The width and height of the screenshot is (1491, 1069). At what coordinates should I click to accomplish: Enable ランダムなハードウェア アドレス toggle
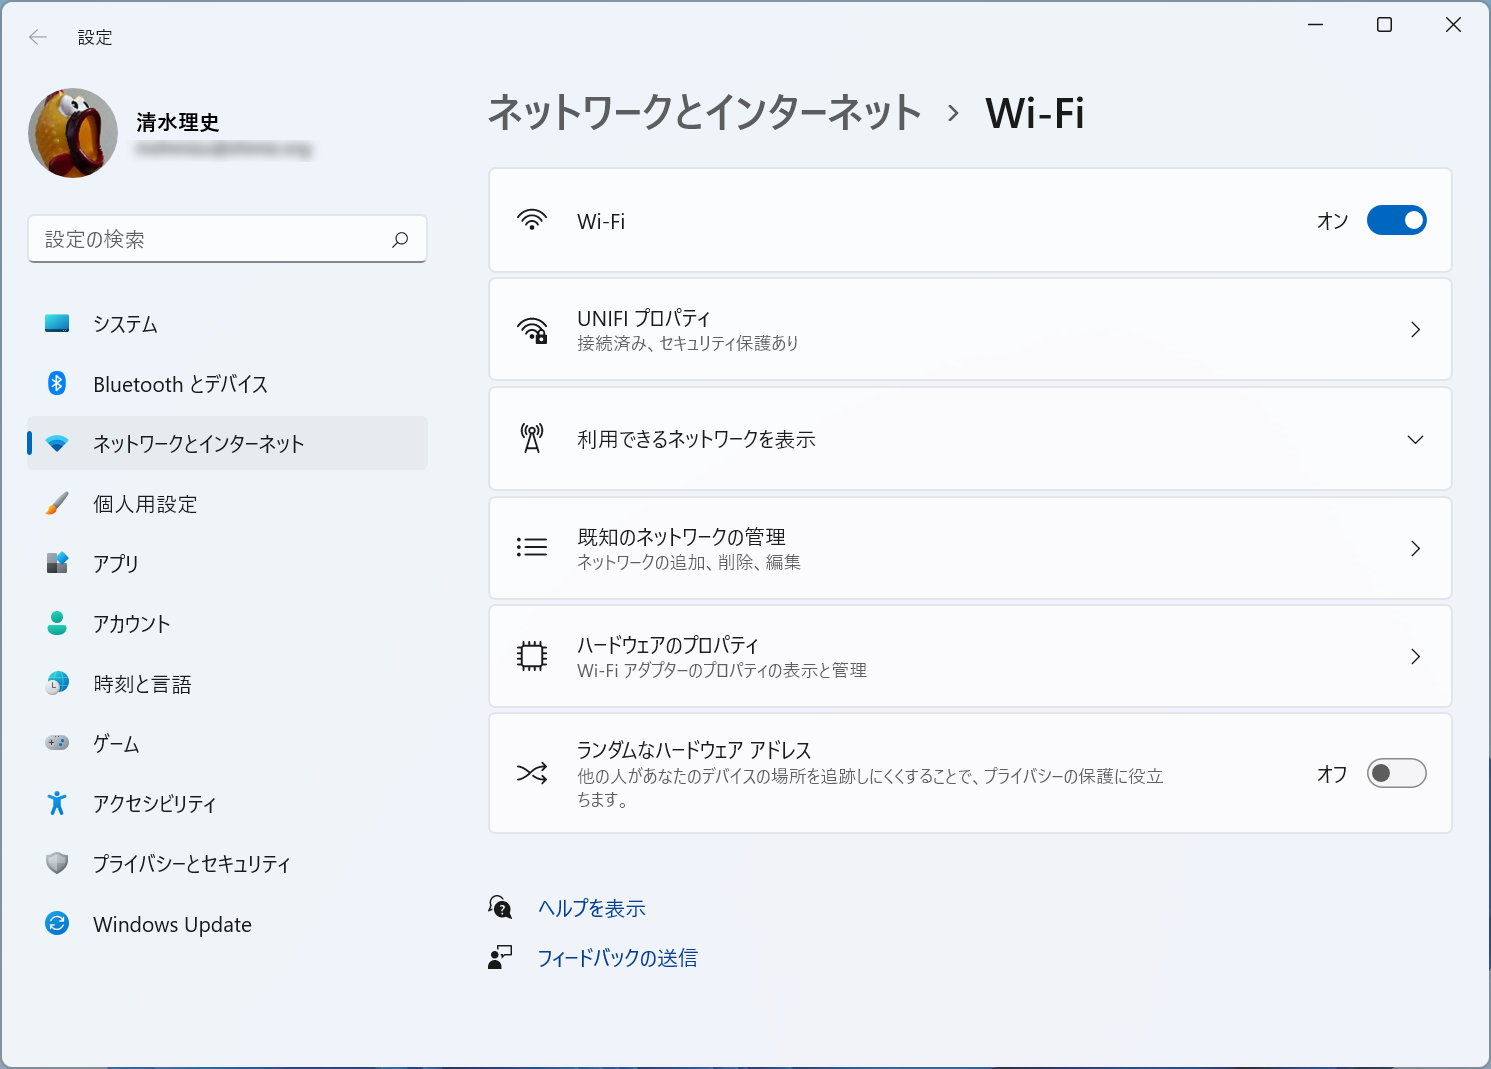point(1397,772)
